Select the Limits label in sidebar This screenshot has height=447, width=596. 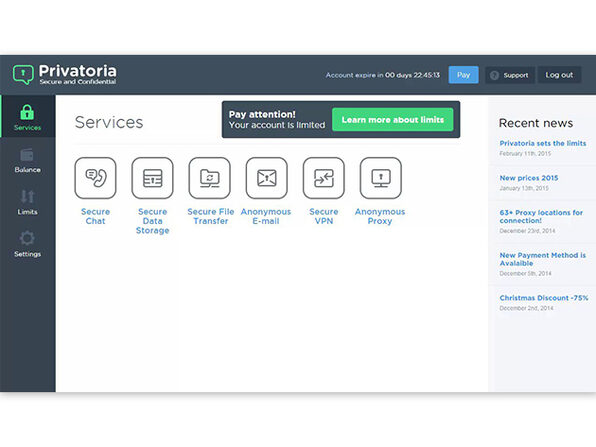tap(27, 212)
